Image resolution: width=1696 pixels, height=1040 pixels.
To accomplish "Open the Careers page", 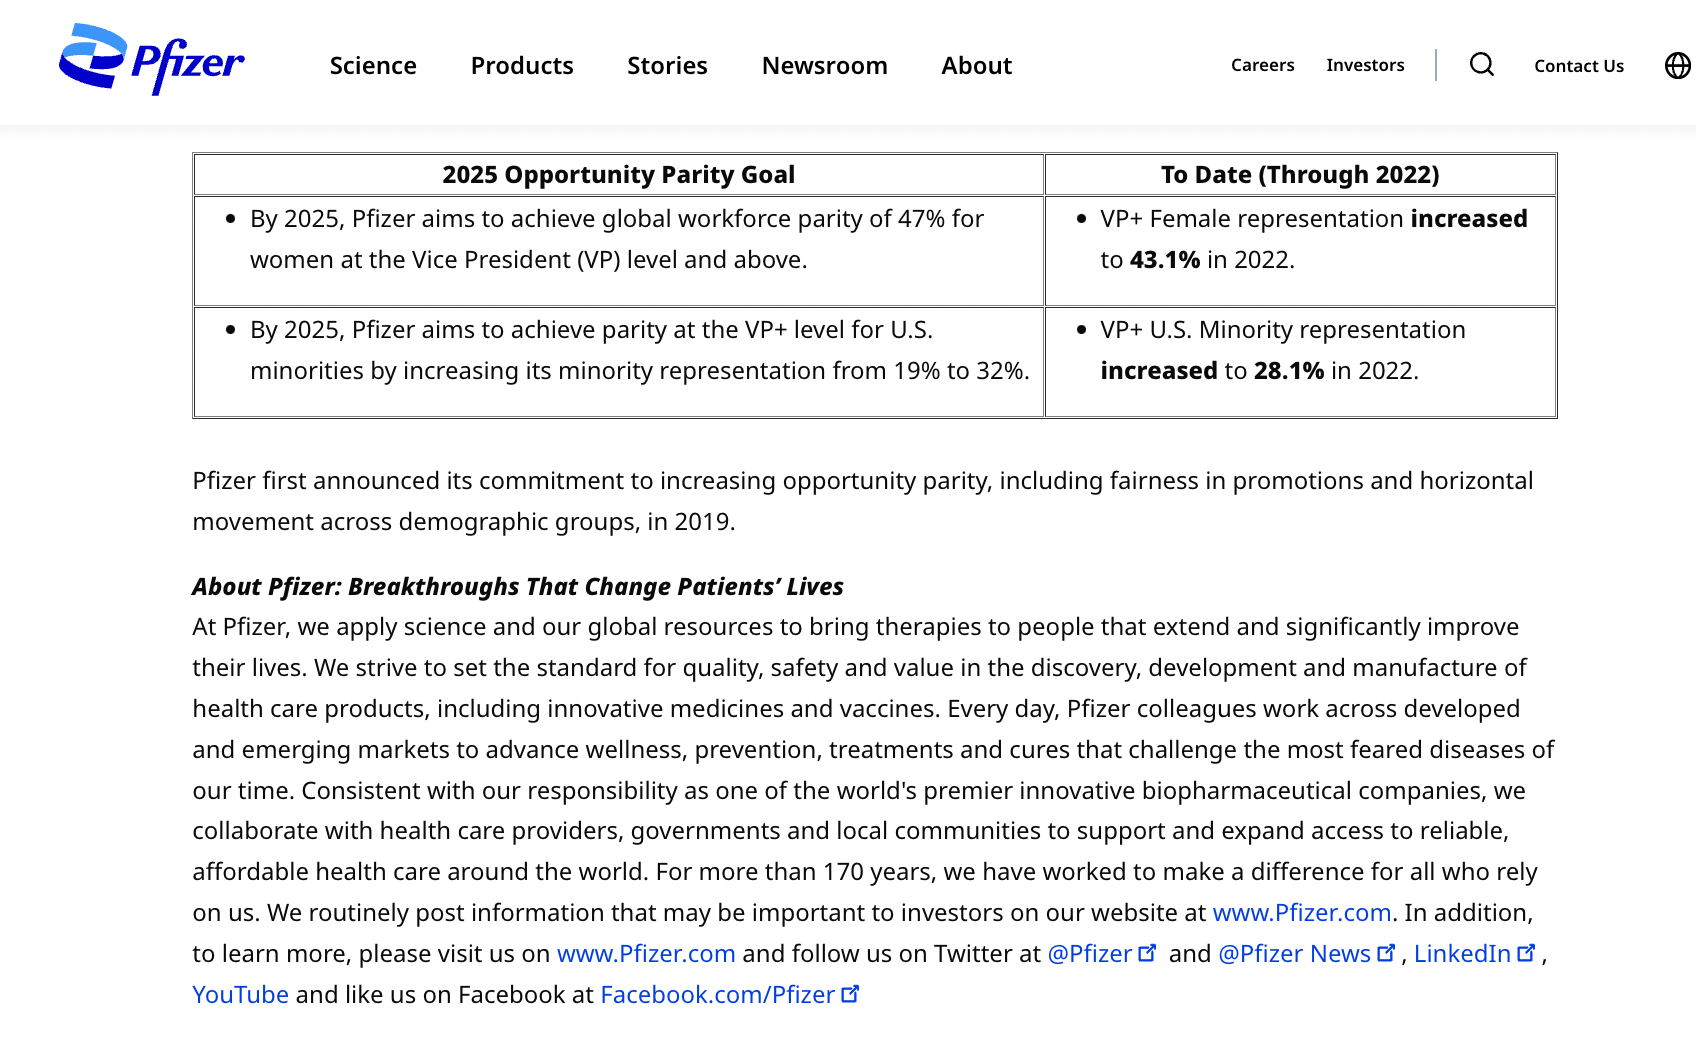I will tap(1262, 64).
